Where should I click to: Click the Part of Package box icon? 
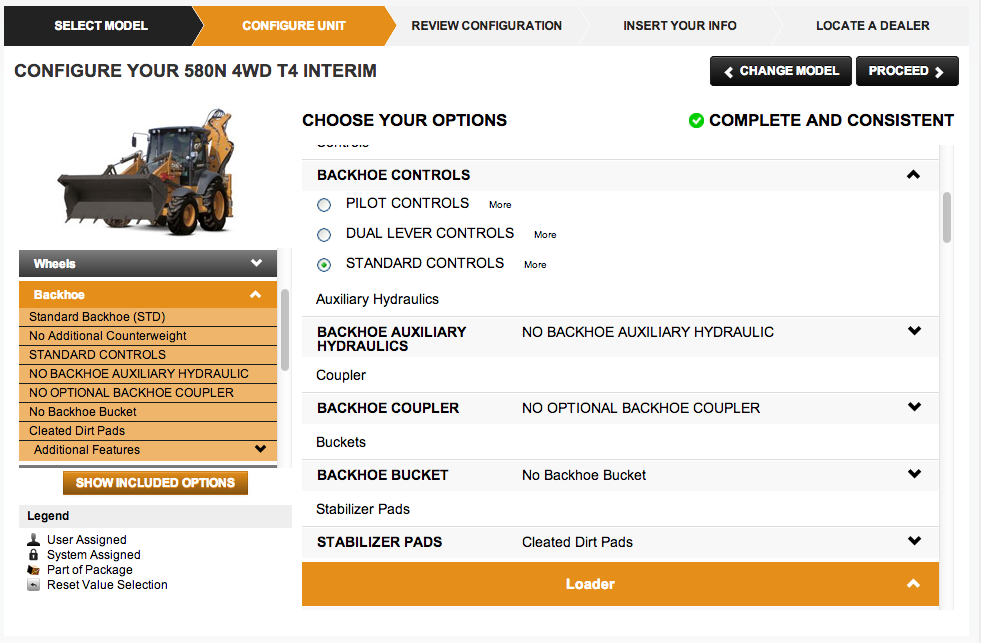[x=31, y=569]
